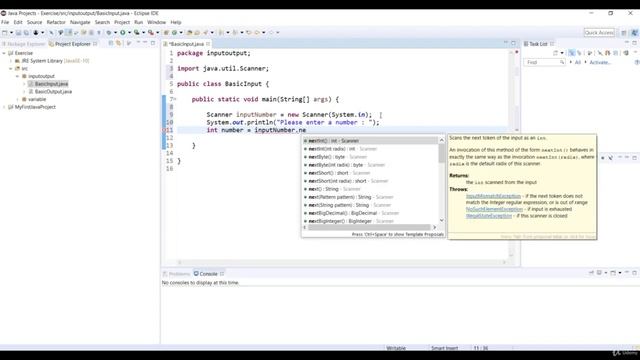
Task: Expand the variable package node
Action: 18,99
